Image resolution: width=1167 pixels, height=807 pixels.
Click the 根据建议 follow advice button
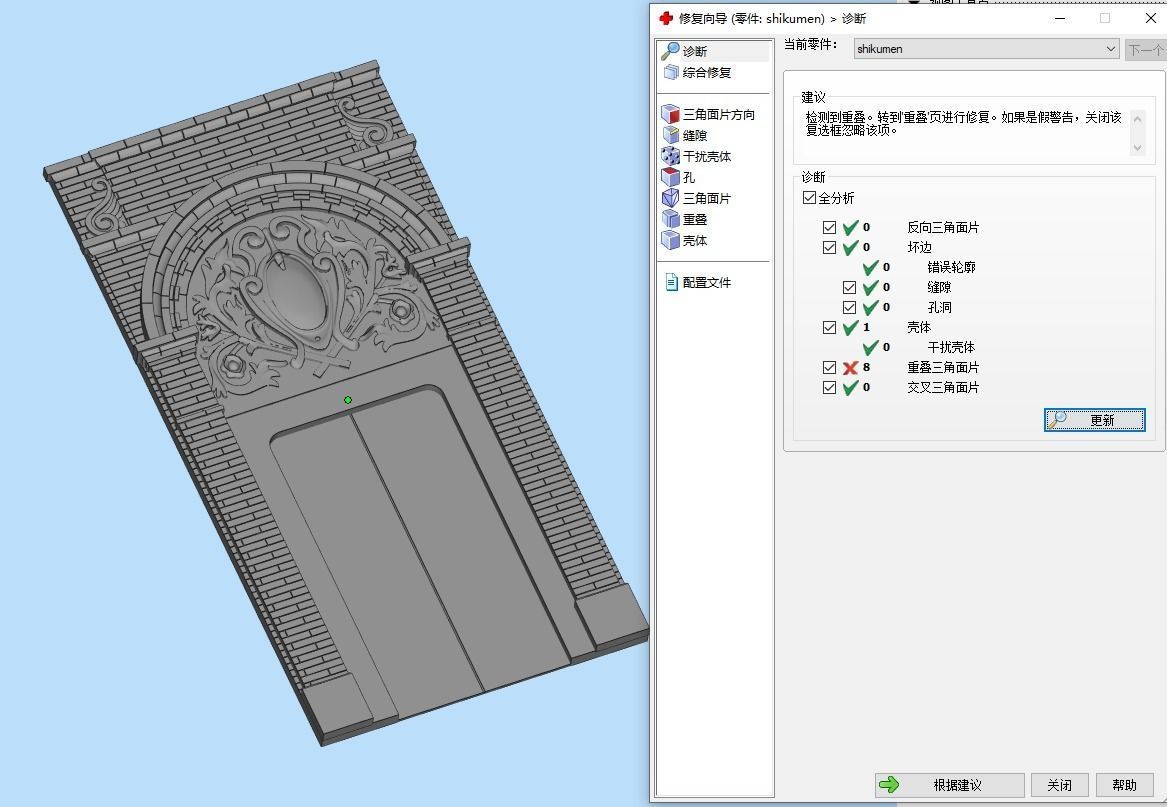(x=950, y=785)
